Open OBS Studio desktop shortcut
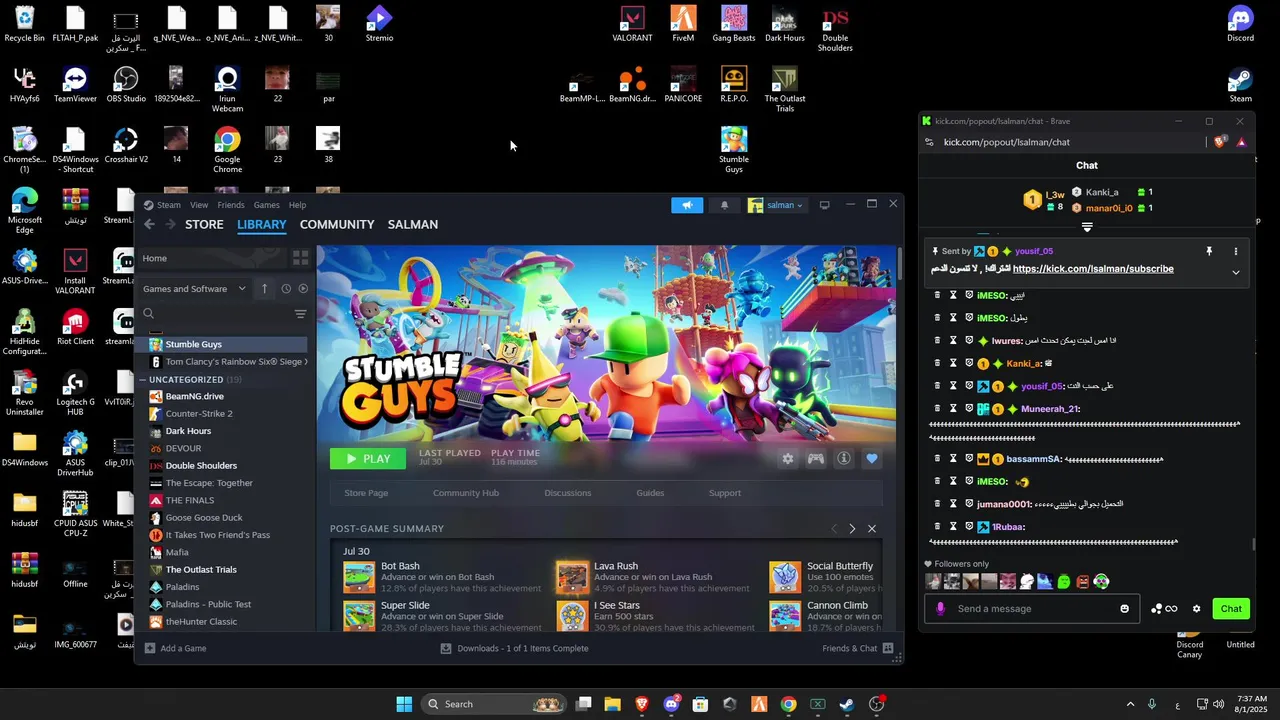This screenshot has width=1280, height=720. point(126,84)
